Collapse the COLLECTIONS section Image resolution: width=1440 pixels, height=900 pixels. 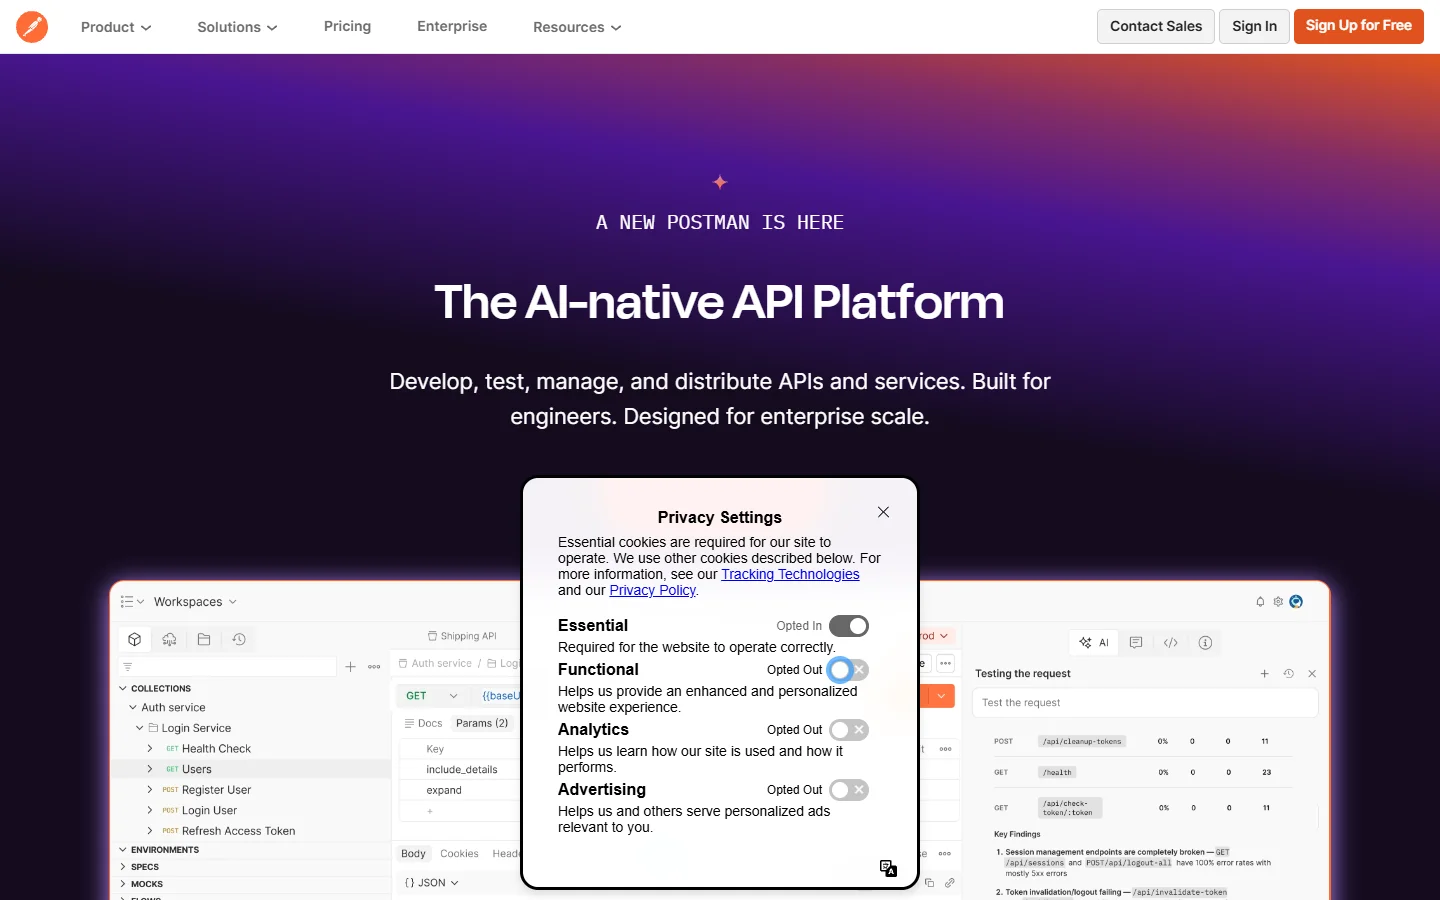click(123, 688)
